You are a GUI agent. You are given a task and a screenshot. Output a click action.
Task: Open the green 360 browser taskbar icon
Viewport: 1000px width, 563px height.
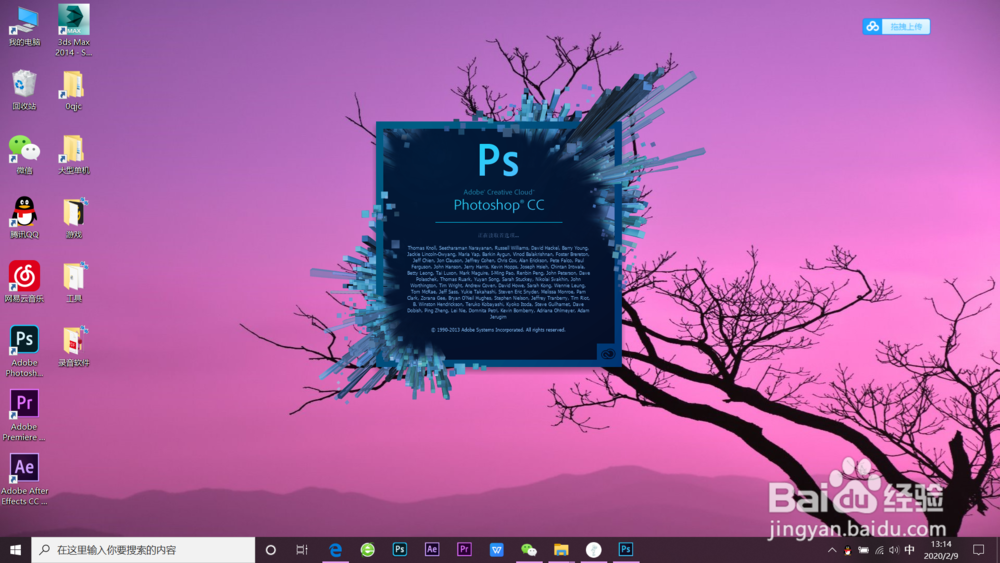click(x=367, y=550)
